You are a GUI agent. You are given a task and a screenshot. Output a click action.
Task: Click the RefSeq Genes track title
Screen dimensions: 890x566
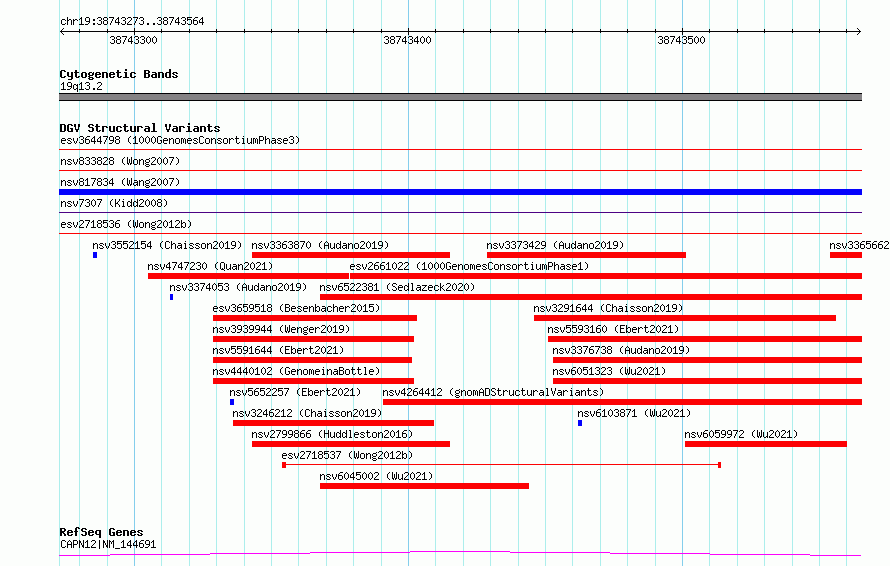click(101, 532)
